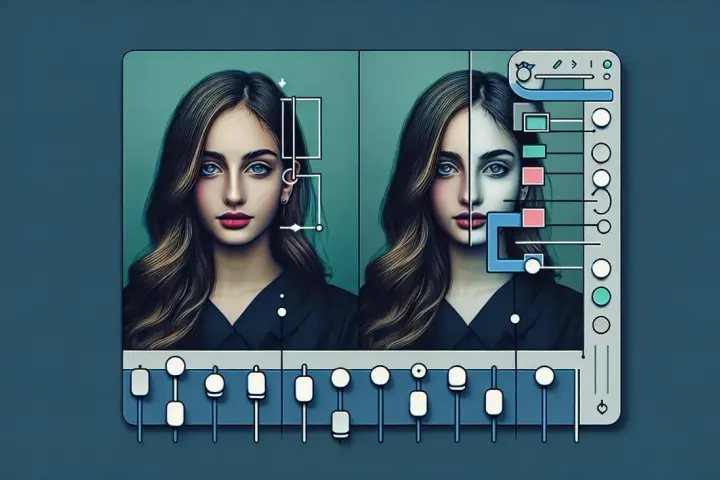The image size is (720, 480).
Task: Adjust the square knob beneath the dotted circle knob
Action: pos(418,404)
